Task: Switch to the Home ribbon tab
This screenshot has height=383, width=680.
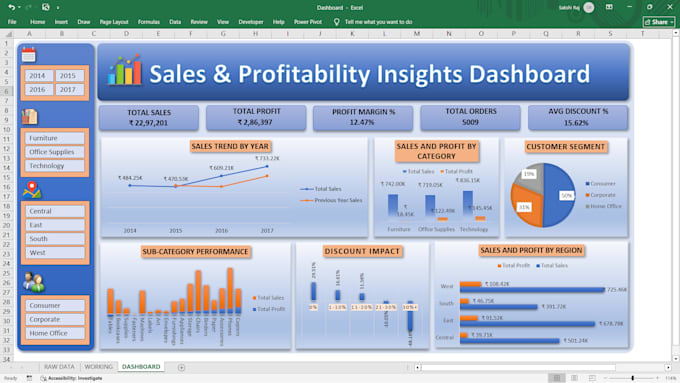Action: click(x=38, y=22)
